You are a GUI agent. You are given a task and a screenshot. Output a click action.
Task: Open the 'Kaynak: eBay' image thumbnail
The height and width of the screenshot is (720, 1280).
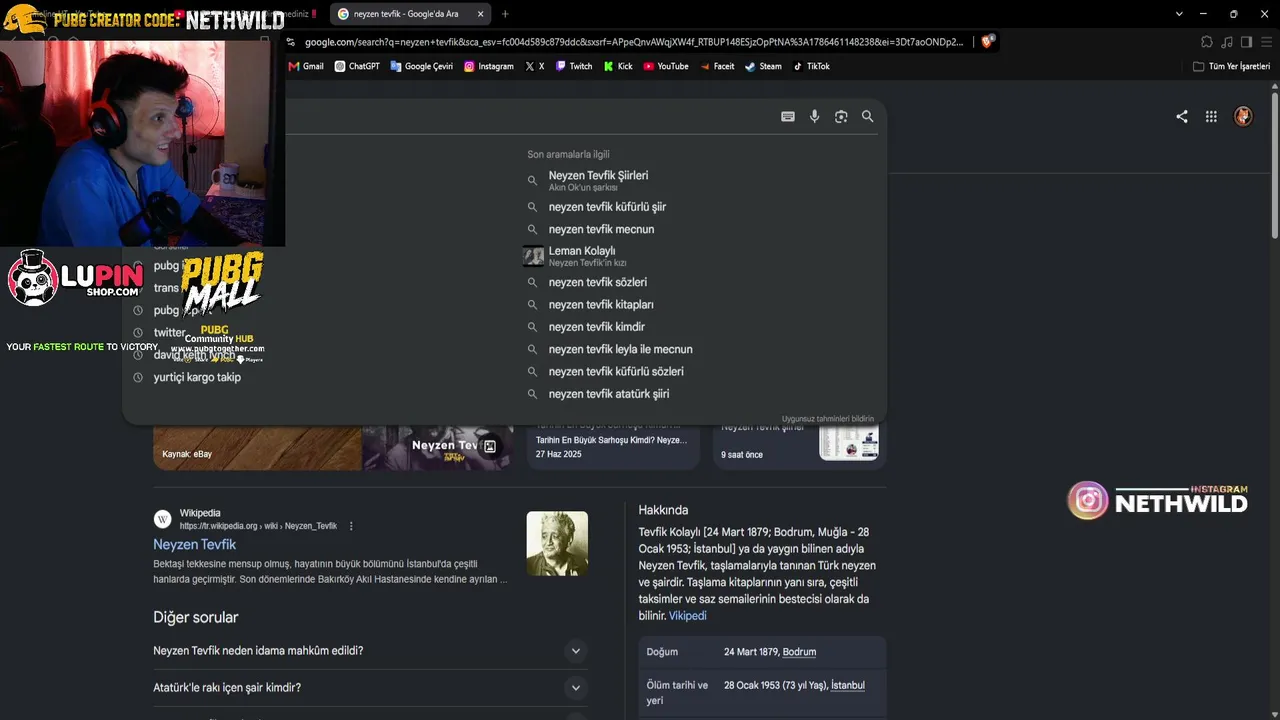pos(257,446)
